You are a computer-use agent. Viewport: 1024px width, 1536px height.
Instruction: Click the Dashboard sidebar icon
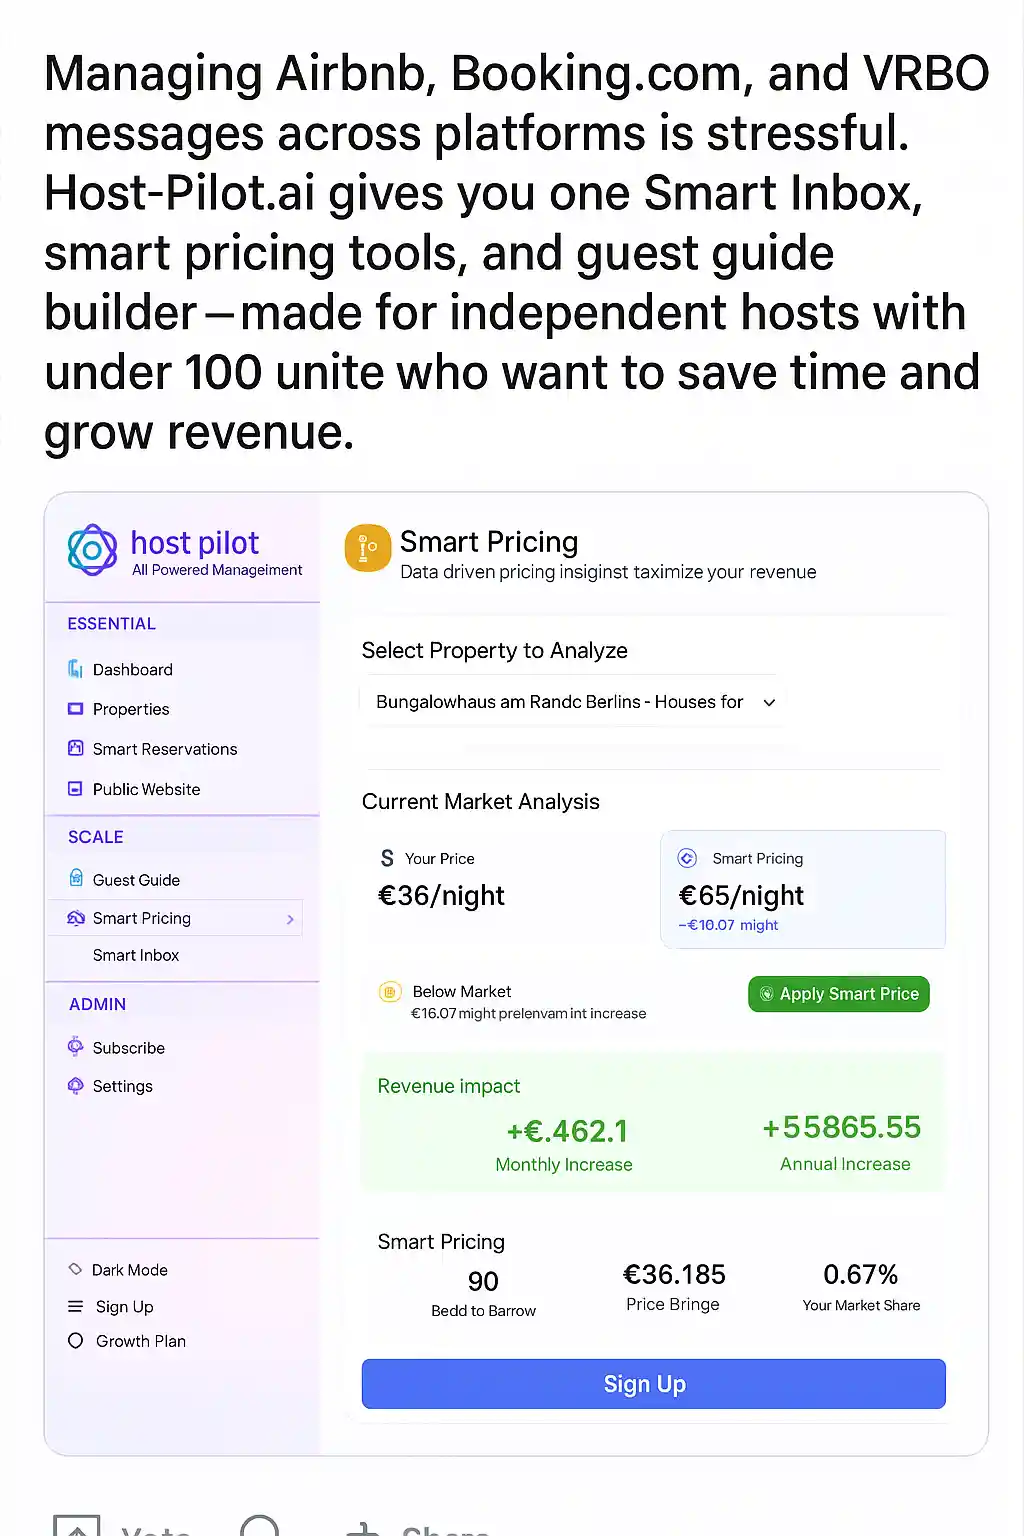(x=75, y=669)
